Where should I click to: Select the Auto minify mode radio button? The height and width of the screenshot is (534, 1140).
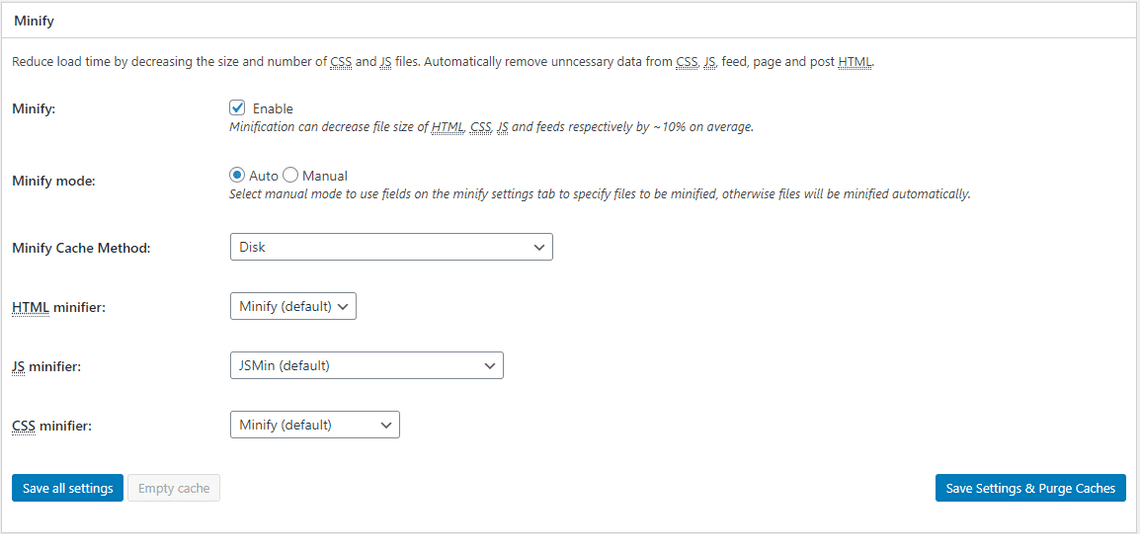tap(238, 175)
